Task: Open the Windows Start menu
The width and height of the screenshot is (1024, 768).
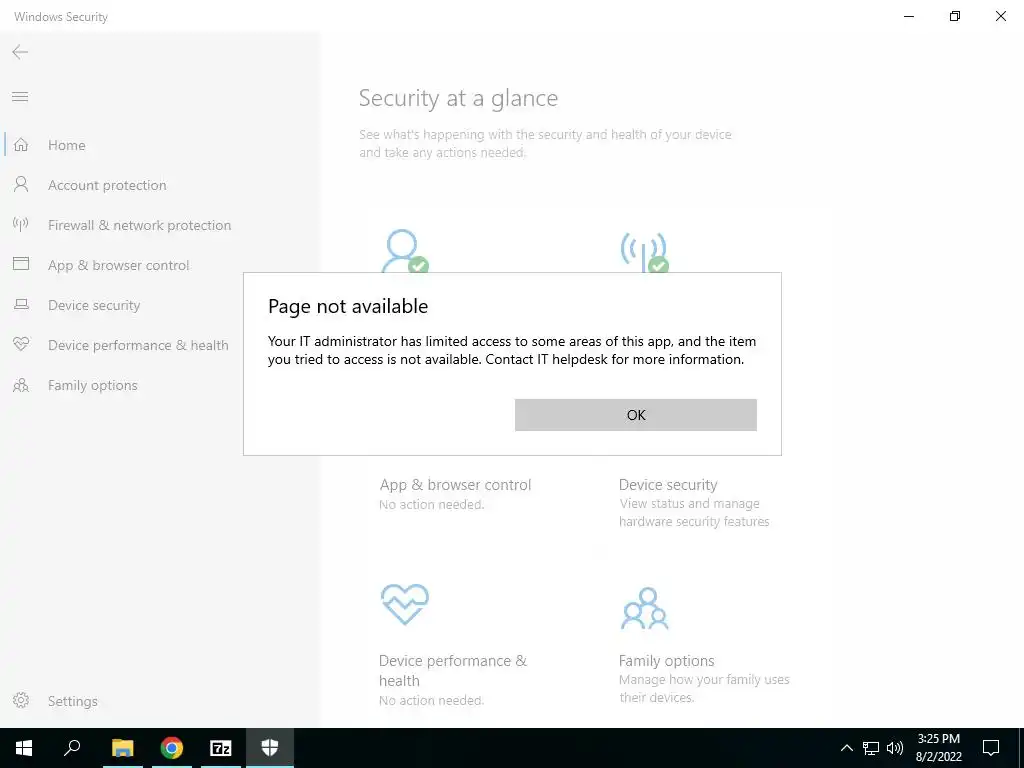Action: tap(24, 748)
